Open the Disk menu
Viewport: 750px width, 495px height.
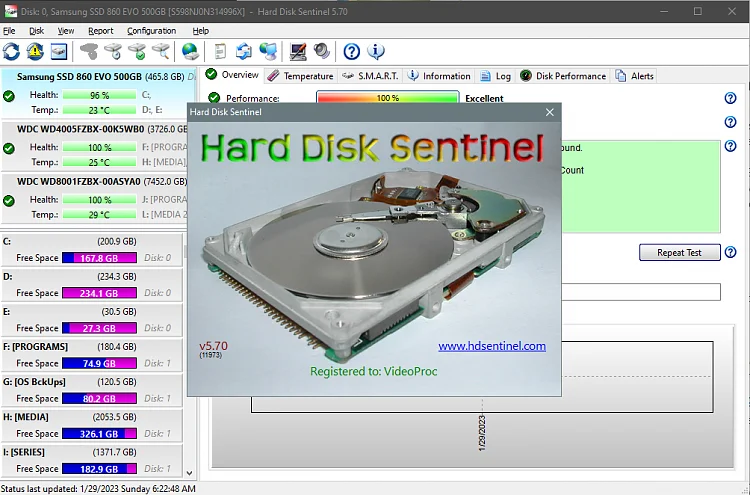pyautogui.click(x=36, y=31)
